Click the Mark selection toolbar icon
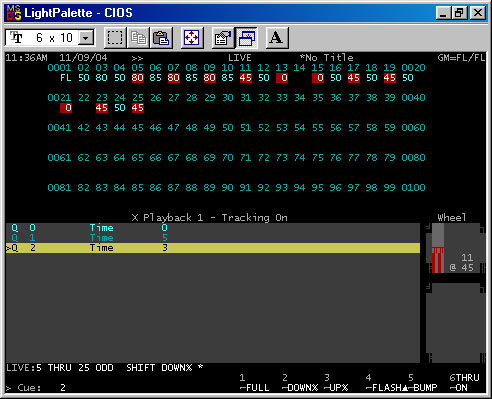This screenshot has height=399, width=492. (x=115, y=38)
